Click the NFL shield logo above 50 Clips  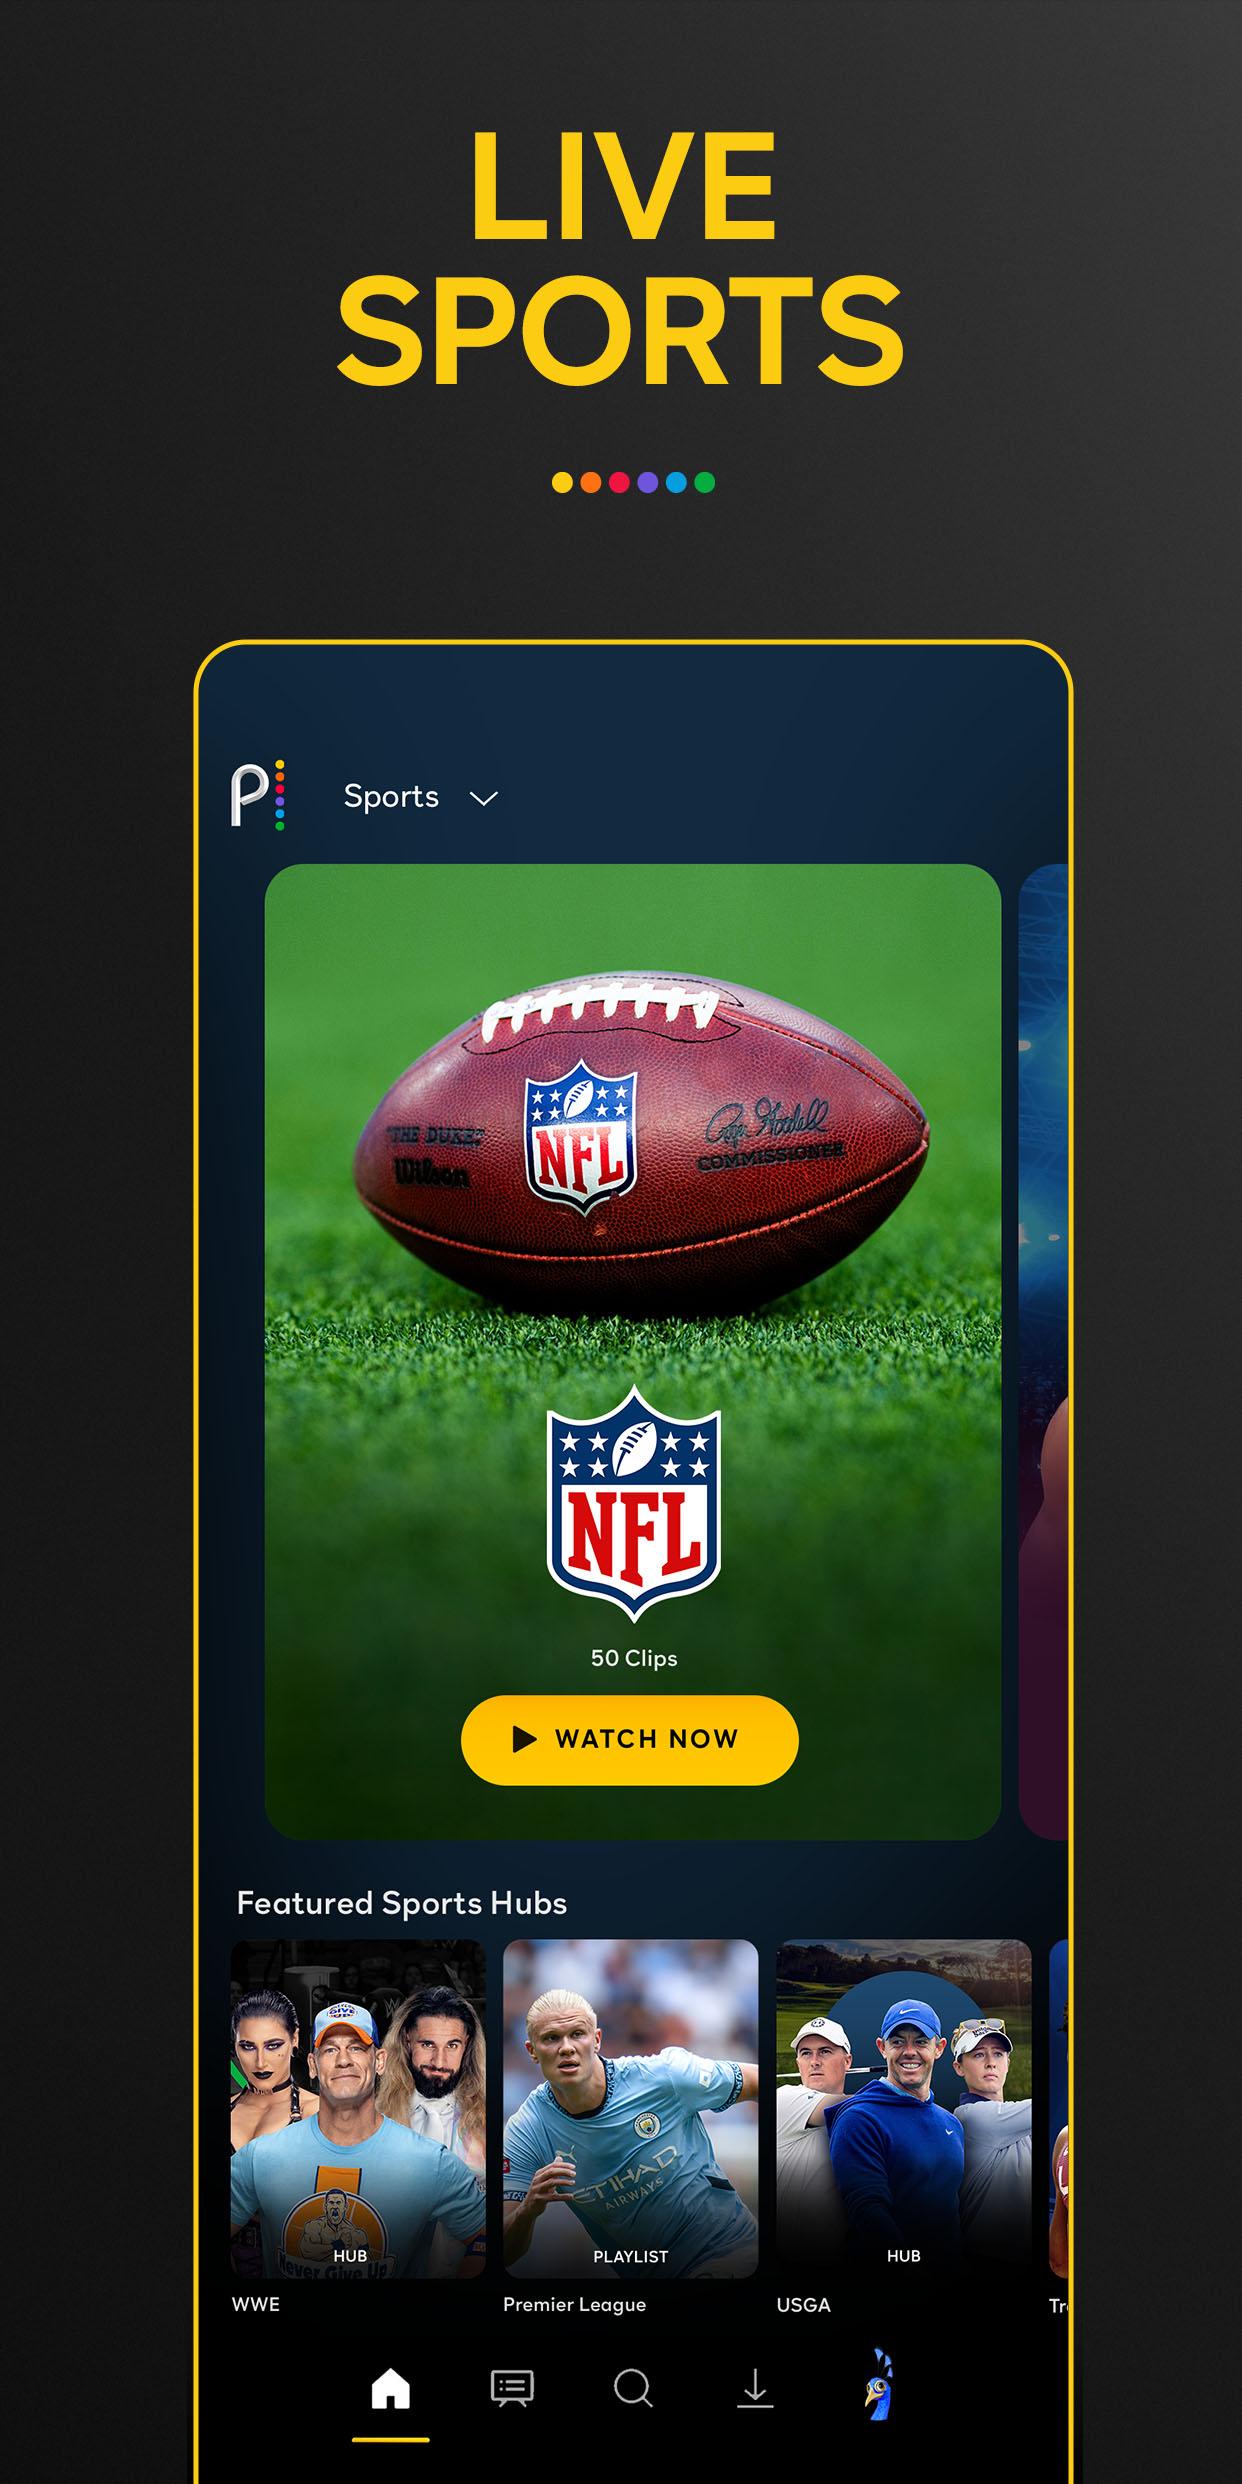click(x=634, y=1503)
